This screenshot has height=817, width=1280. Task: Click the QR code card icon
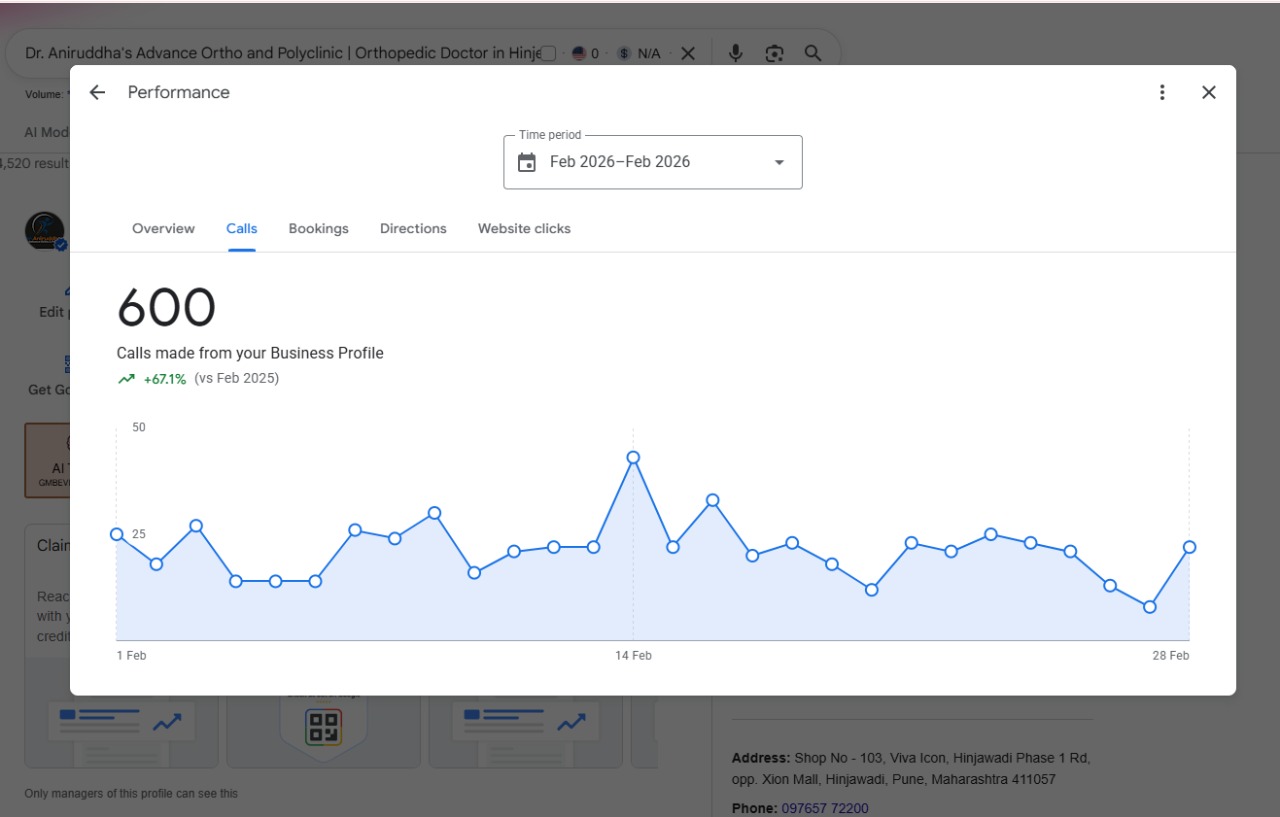click(323, 727)
